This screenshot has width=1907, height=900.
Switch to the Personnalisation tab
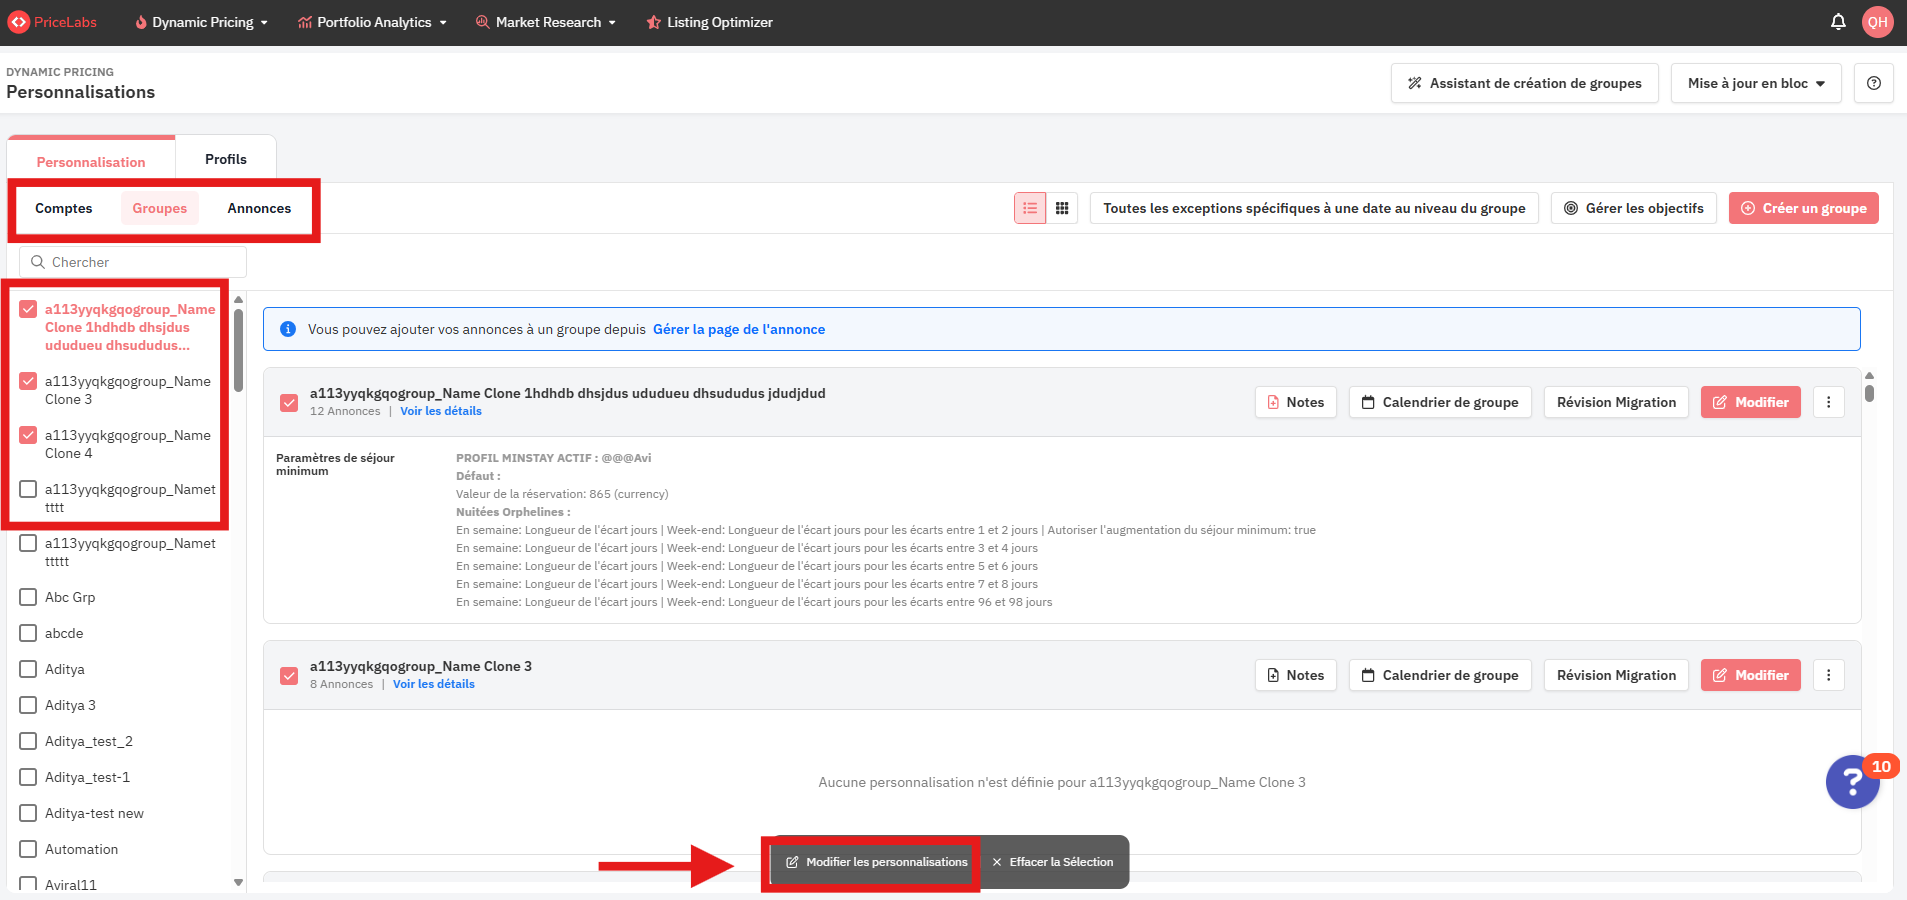[x=91, y=162]
